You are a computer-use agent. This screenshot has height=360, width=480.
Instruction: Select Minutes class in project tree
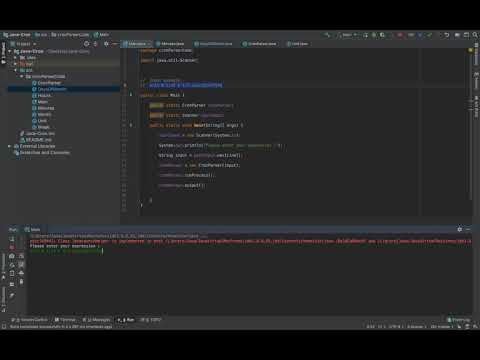43,108
